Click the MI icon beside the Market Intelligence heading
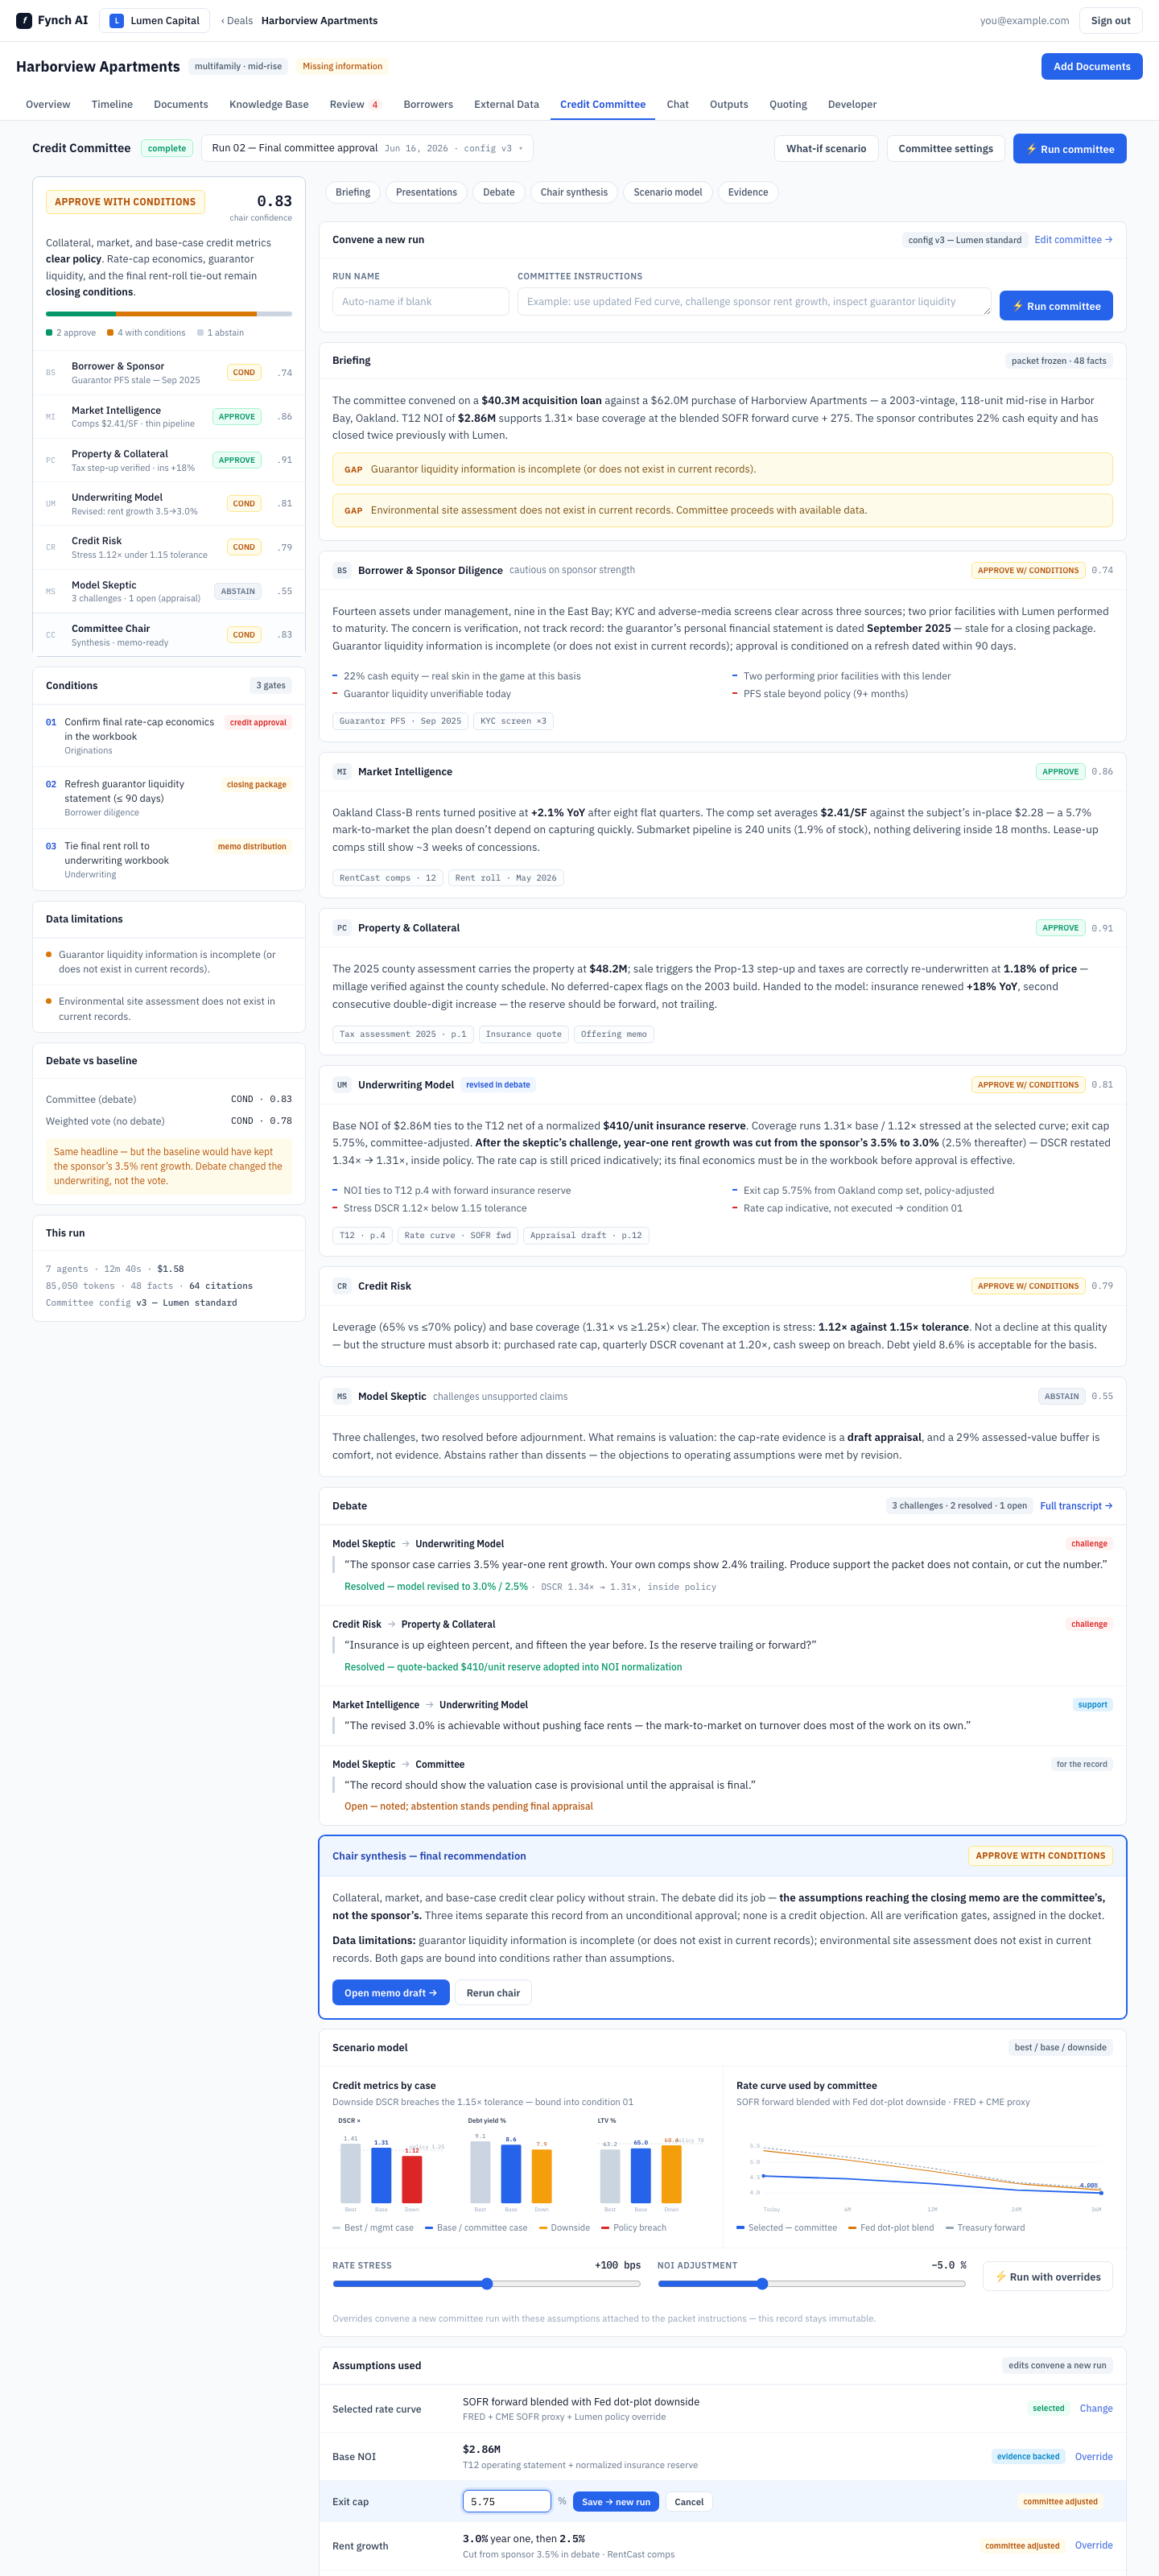This screenshot has width=1159, height=2576. tap(342, 772)
